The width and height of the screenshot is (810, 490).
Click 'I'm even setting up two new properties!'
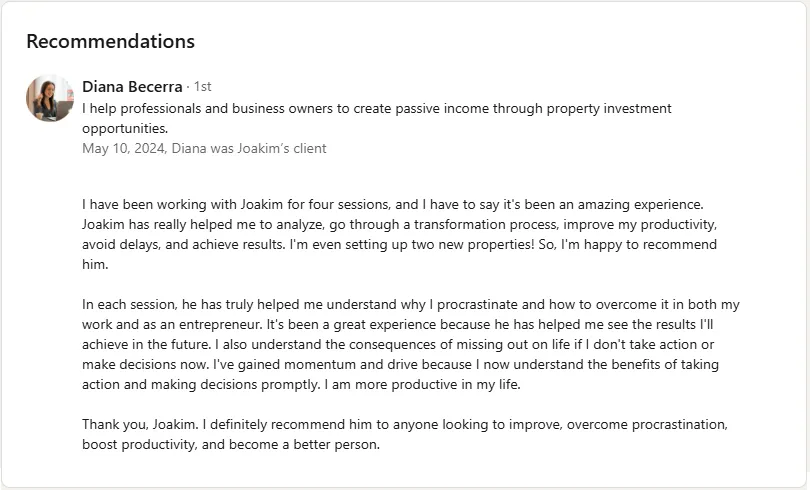click(x=412, y=245)
